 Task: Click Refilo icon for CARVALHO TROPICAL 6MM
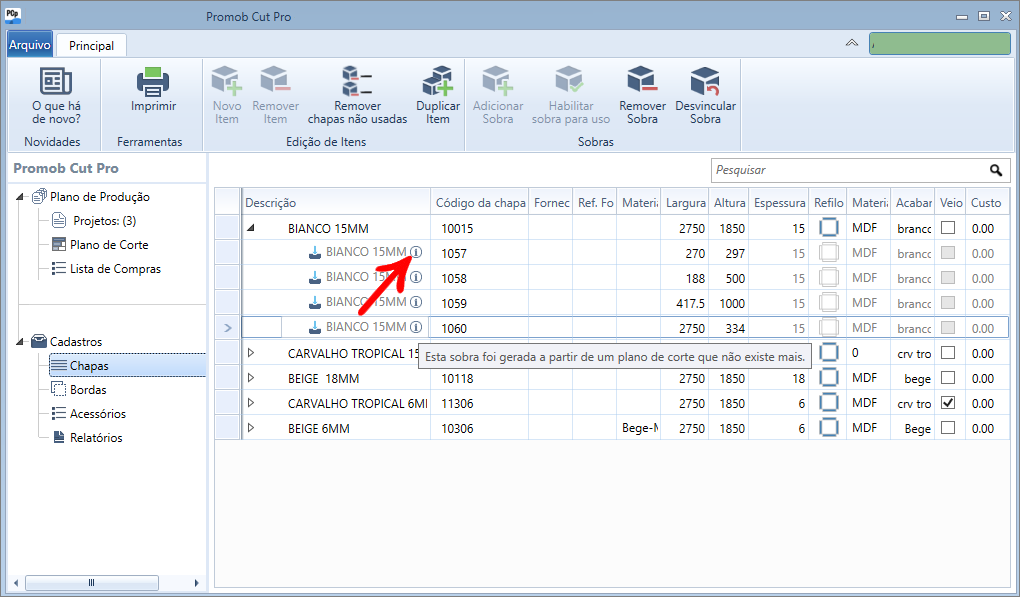pyautogui.click(x=829, y=403)
